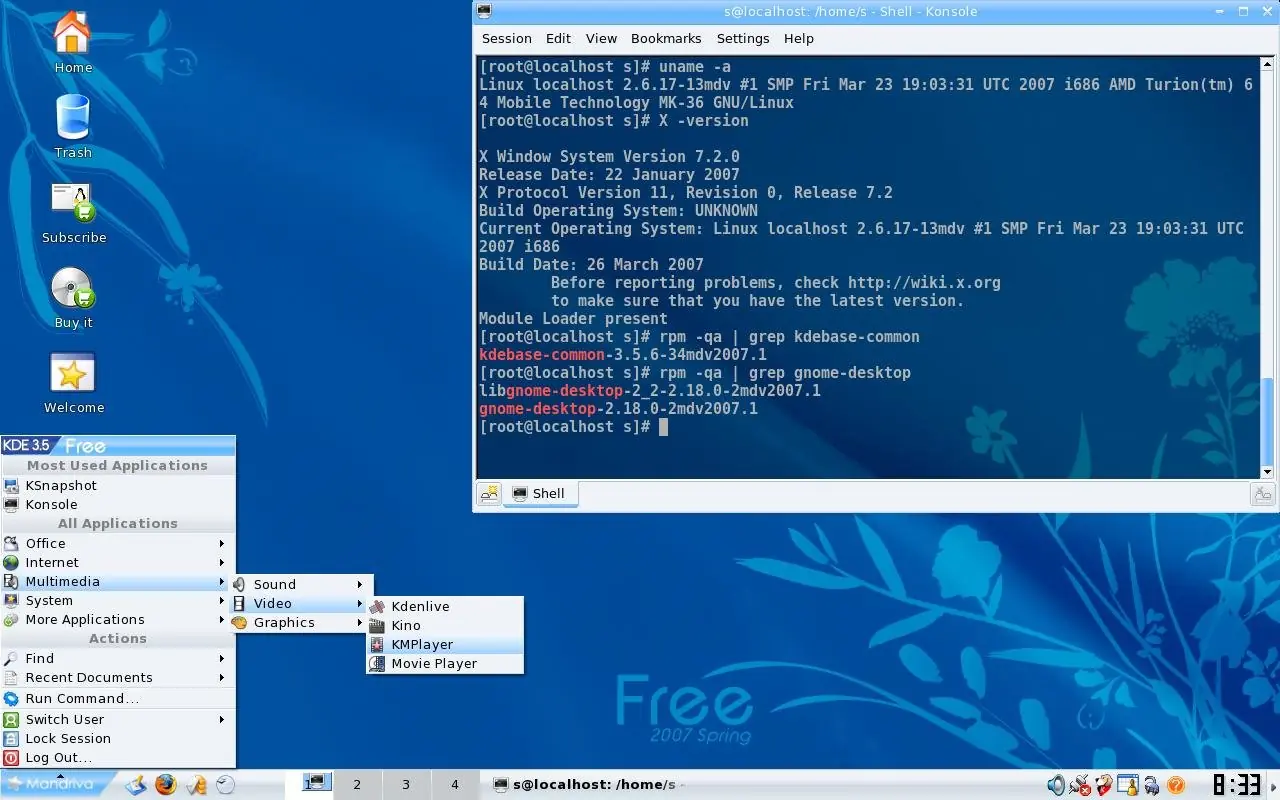Click the kdebase-common-3.5.6 output line in terminal
Viewport: 1280px width, 800px height.
pyautogui.click(x=623, y=354)
